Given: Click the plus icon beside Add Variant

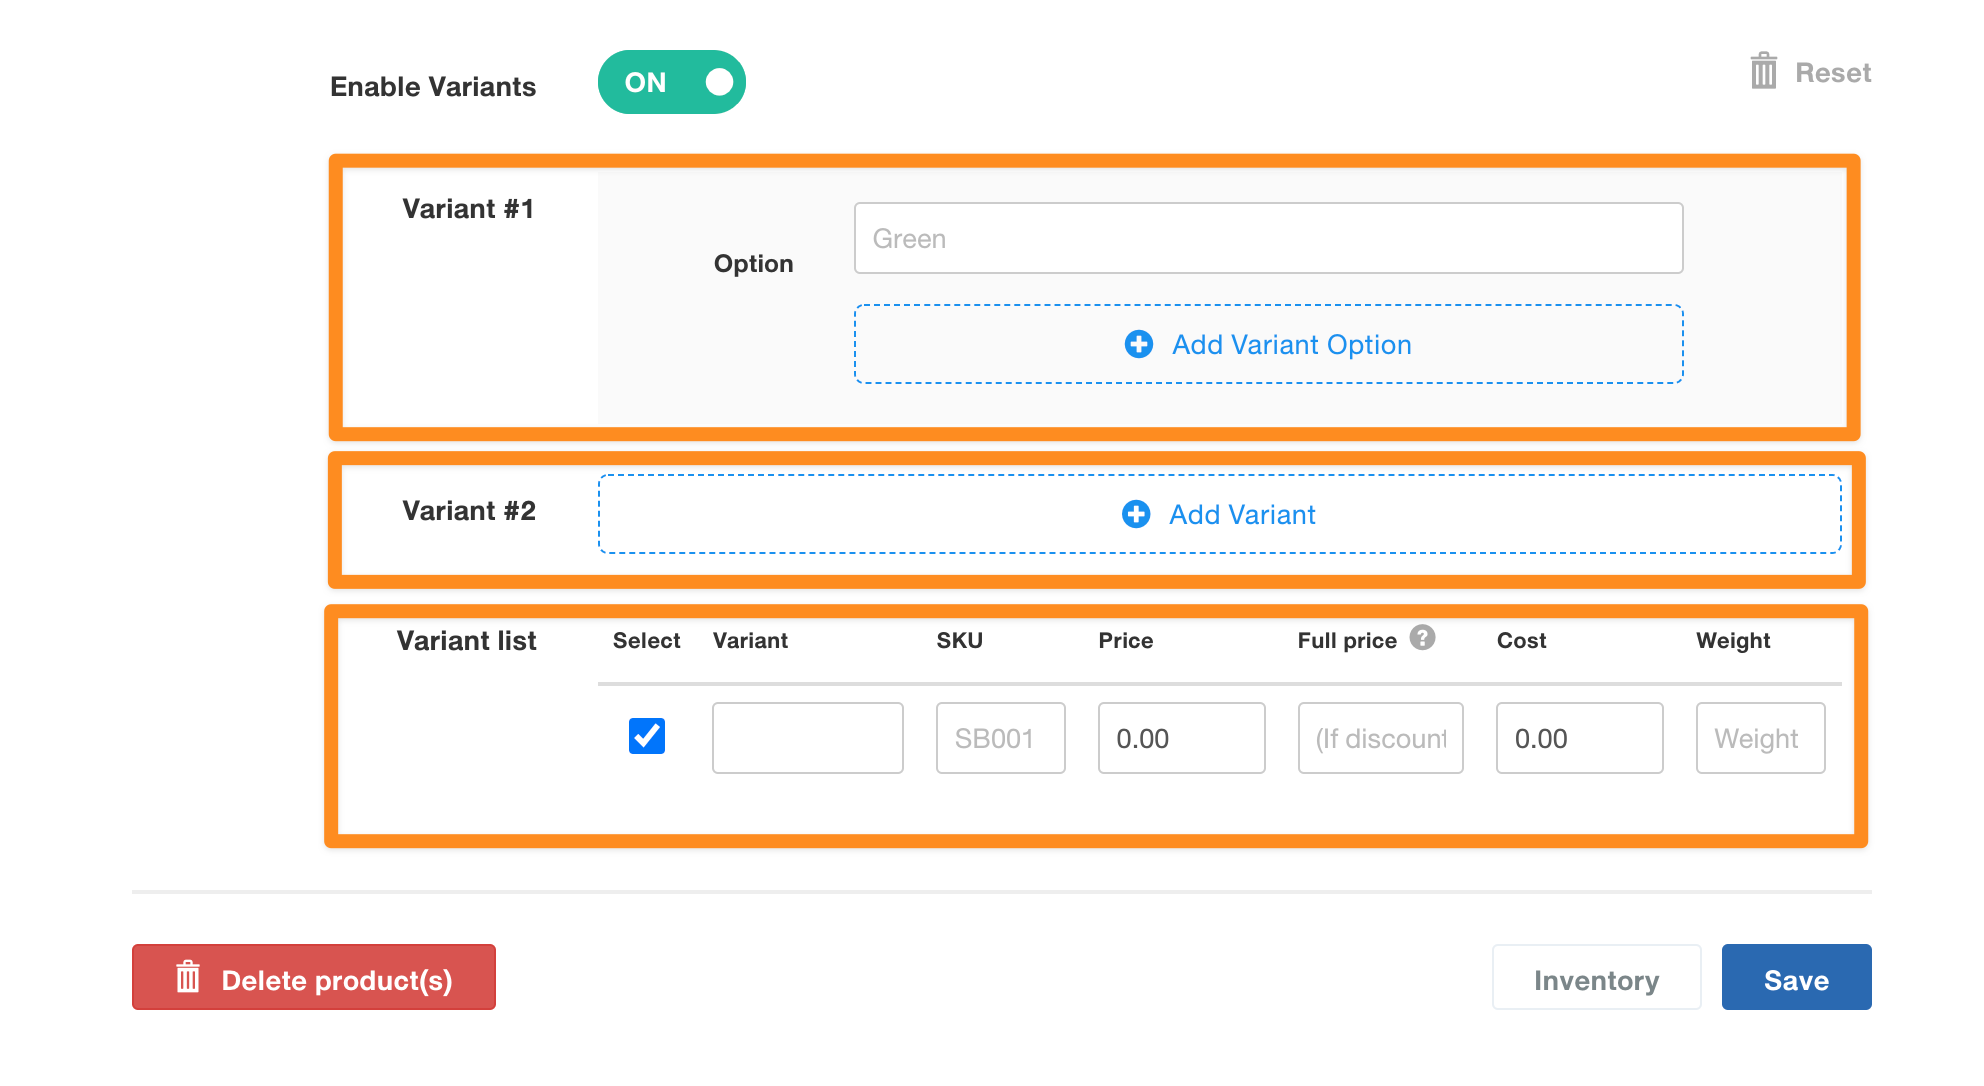Looking at the screenshot, I should coord(1135,514).
